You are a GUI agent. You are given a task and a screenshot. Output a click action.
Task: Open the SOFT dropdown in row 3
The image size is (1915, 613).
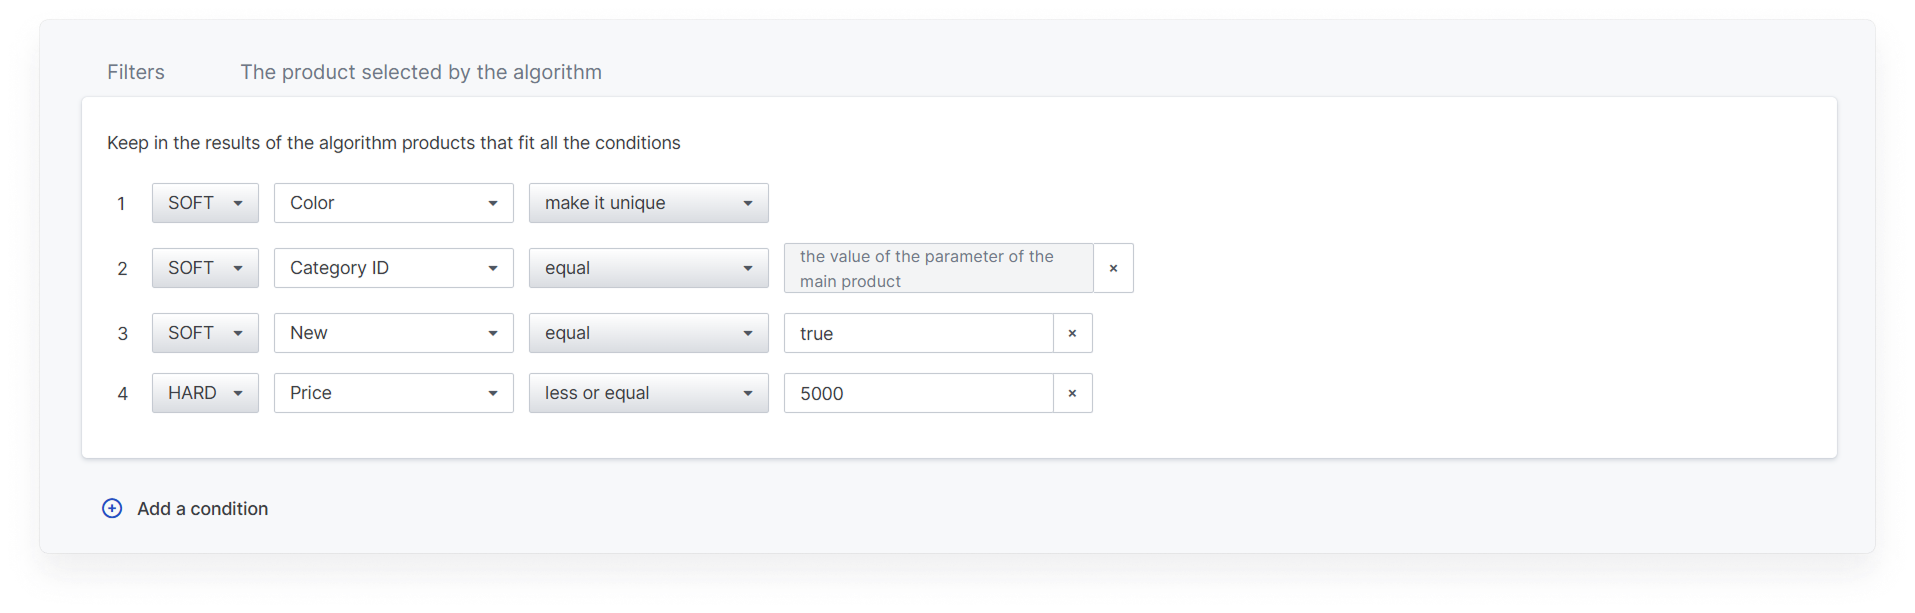[x=205, y=333]
